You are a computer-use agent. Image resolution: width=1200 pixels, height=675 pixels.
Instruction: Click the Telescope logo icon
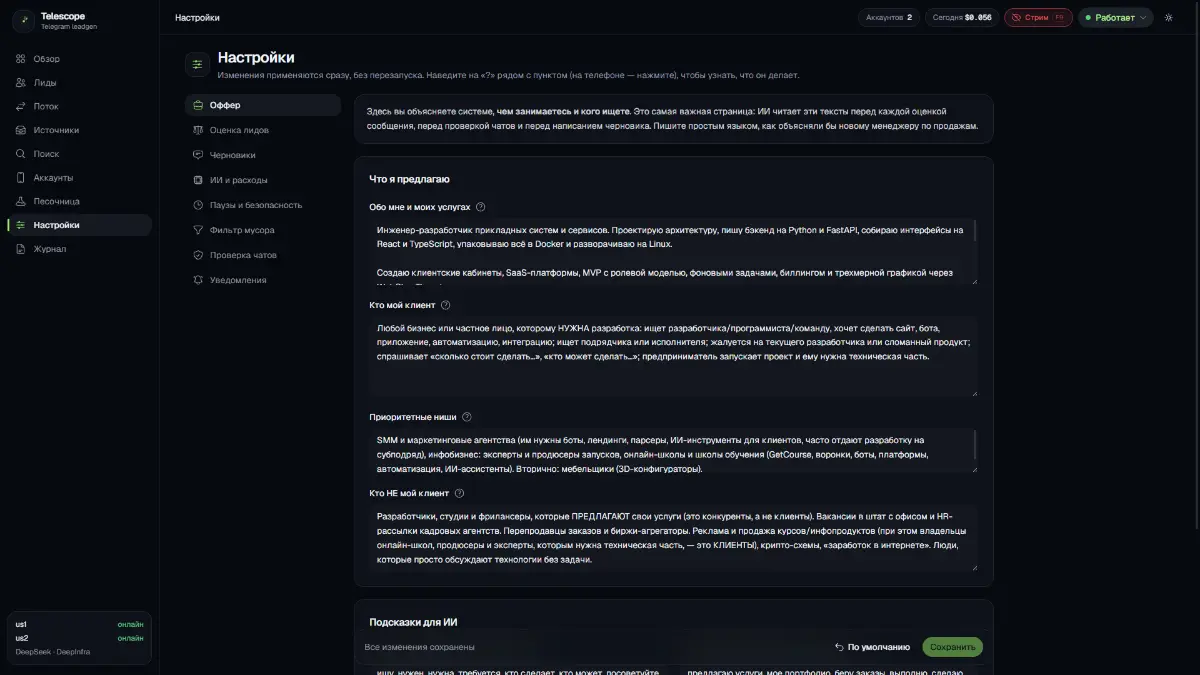click(24, 21)
